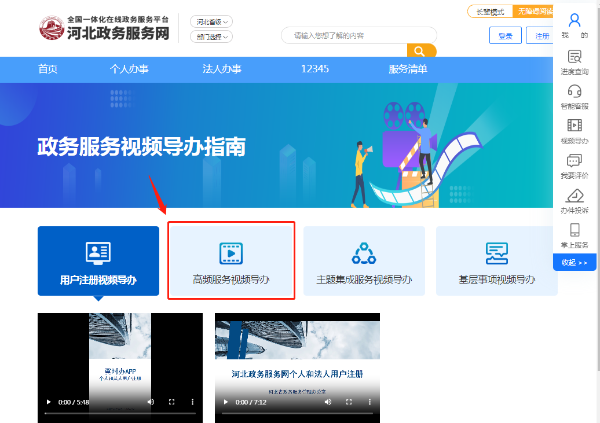600x423 pixels.
Task: Click the 注册 register button
Action: pyautogui.click(x=540, y=36)
